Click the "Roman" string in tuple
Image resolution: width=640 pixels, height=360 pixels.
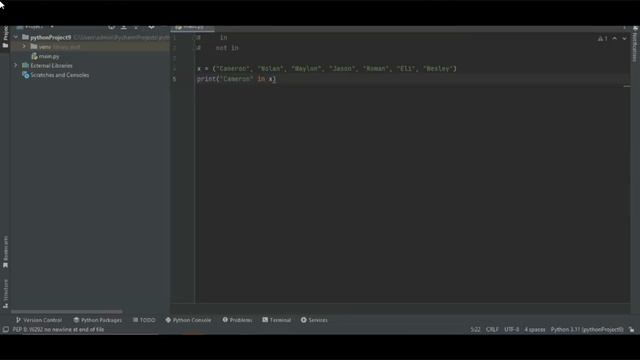[376, 69]
